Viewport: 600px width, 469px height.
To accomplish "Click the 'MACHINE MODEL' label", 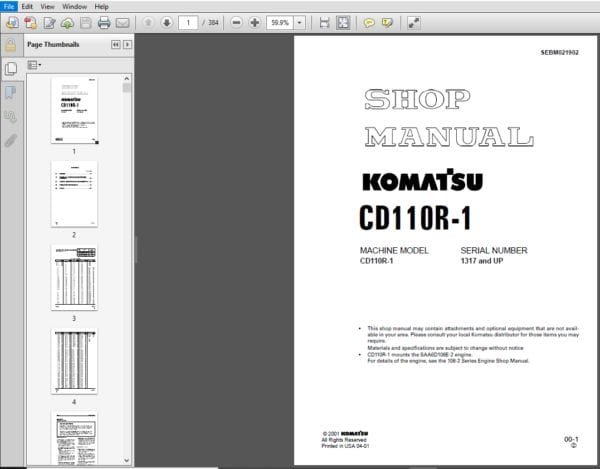I will tap(394, 251).
